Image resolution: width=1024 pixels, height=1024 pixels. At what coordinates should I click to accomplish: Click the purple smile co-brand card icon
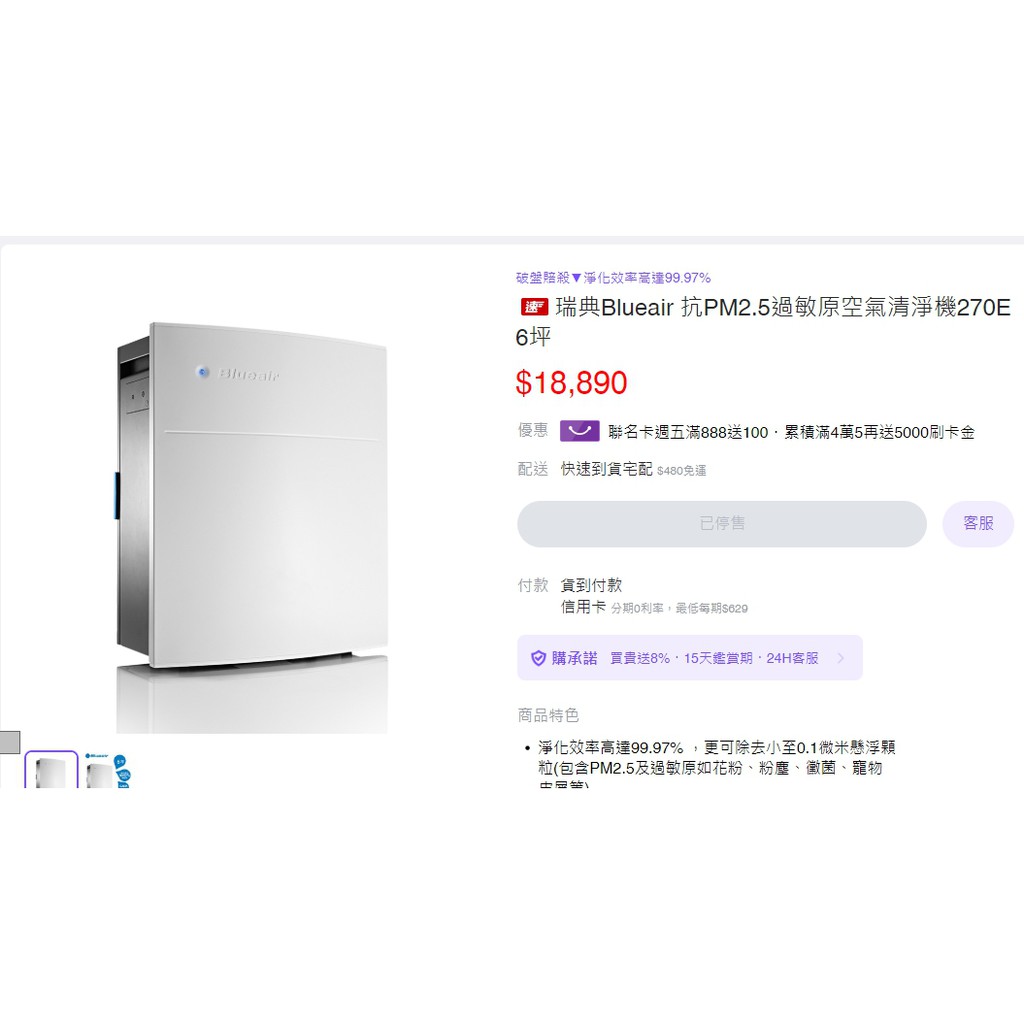coord(579,431)
